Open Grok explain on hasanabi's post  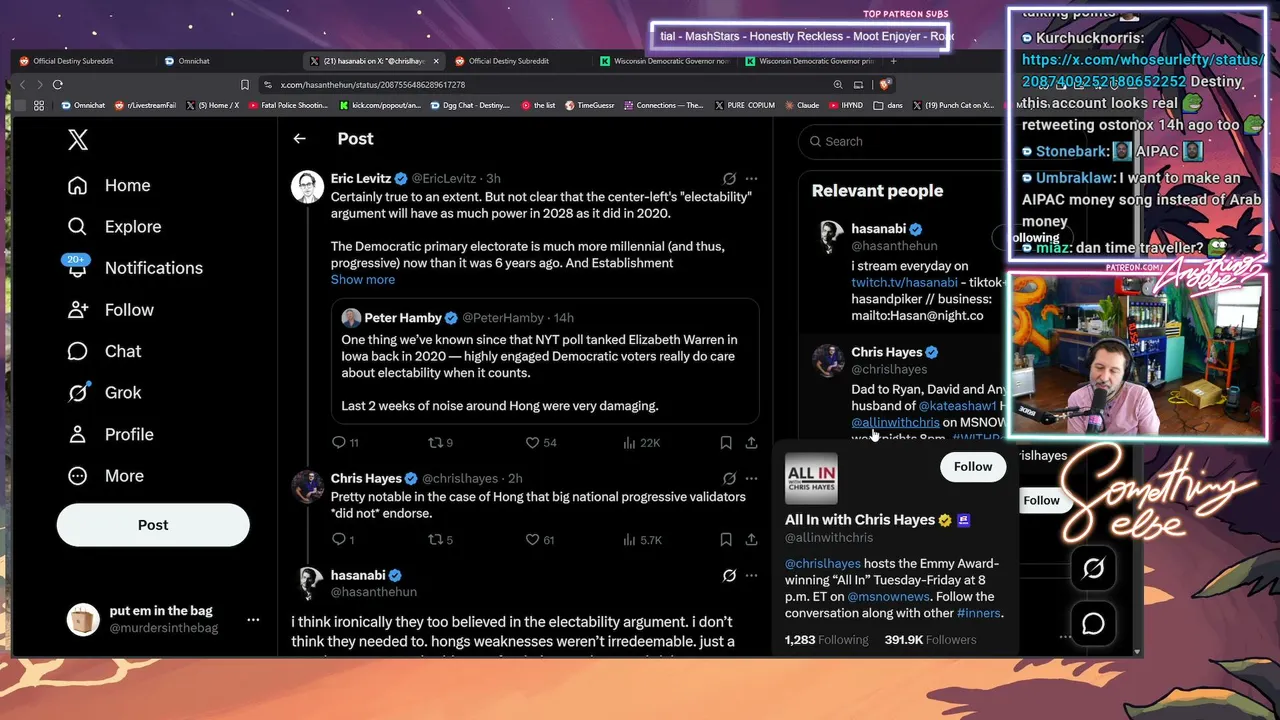click(729, 576)
